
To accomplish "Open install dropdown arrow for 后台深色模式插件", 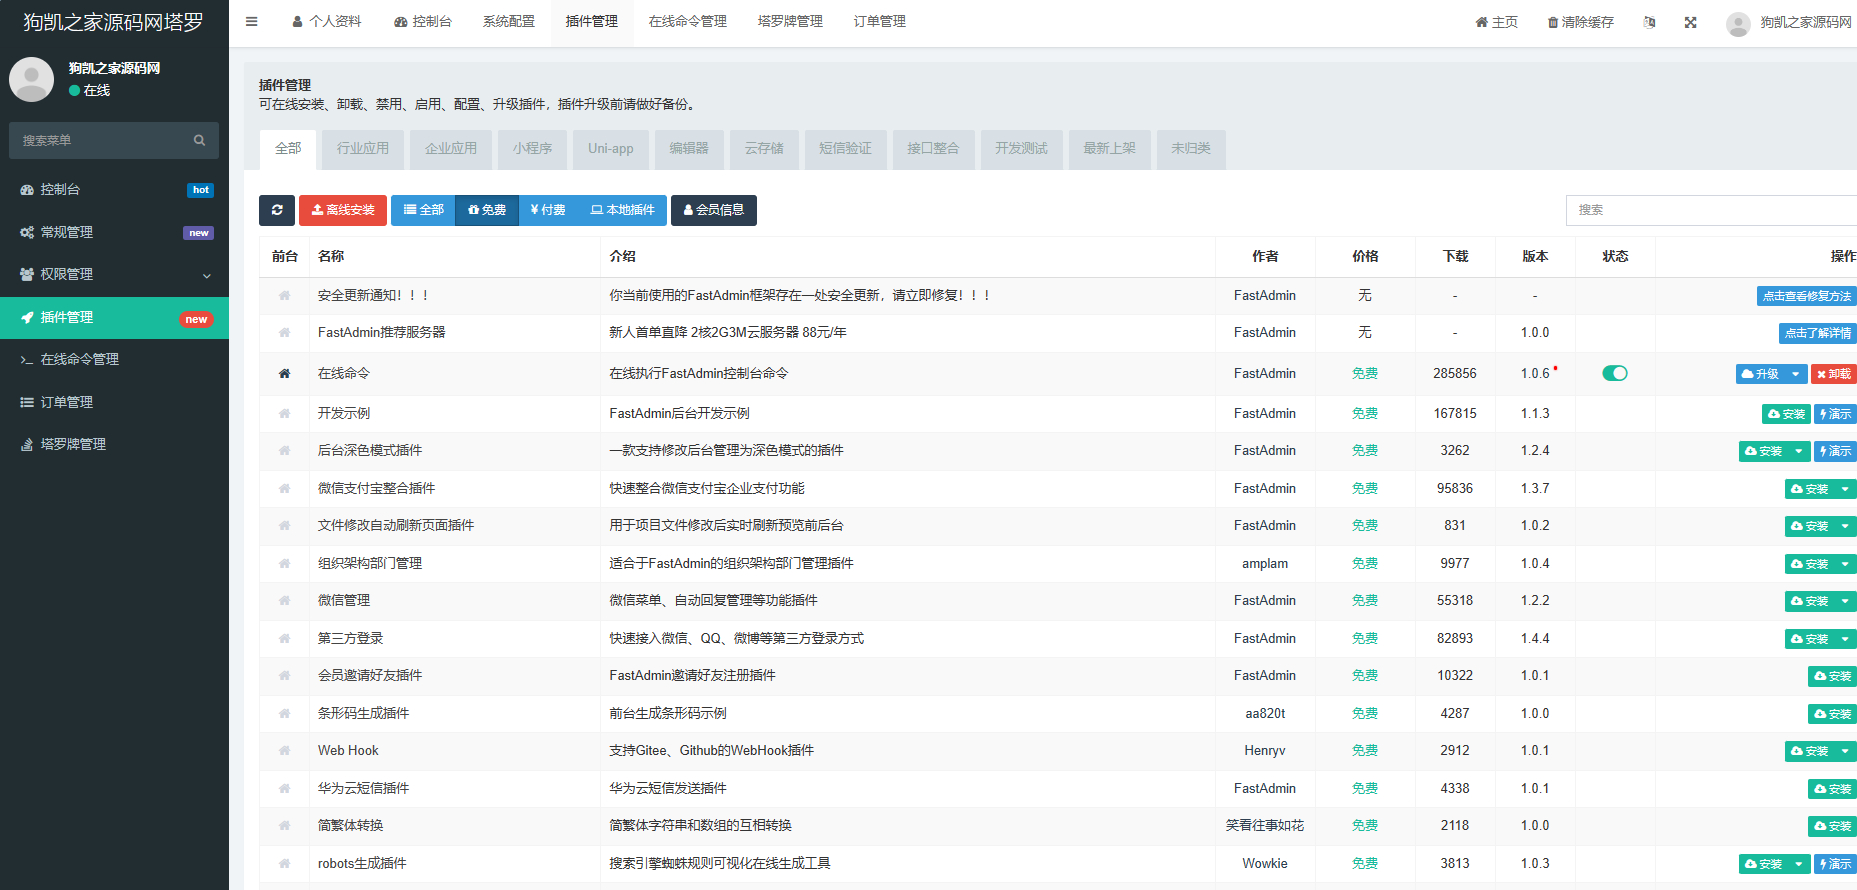I will tap(1799, 451).
